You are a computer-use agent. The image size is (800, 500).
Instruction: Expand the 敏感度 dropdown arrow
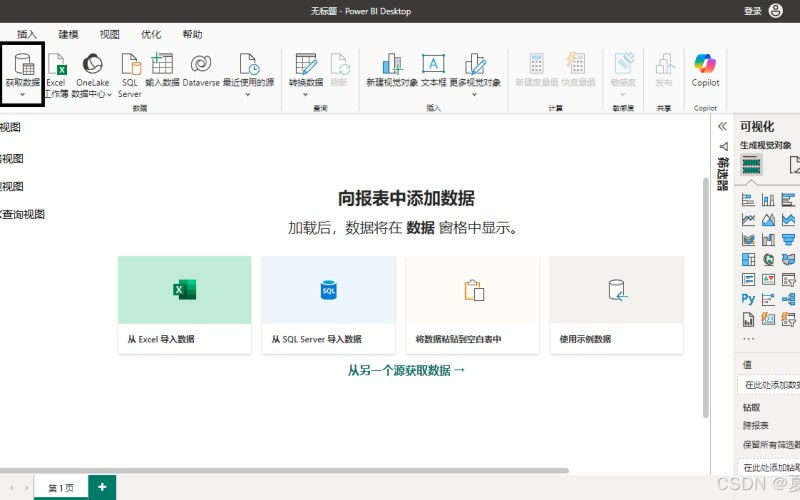click(623, 94)
